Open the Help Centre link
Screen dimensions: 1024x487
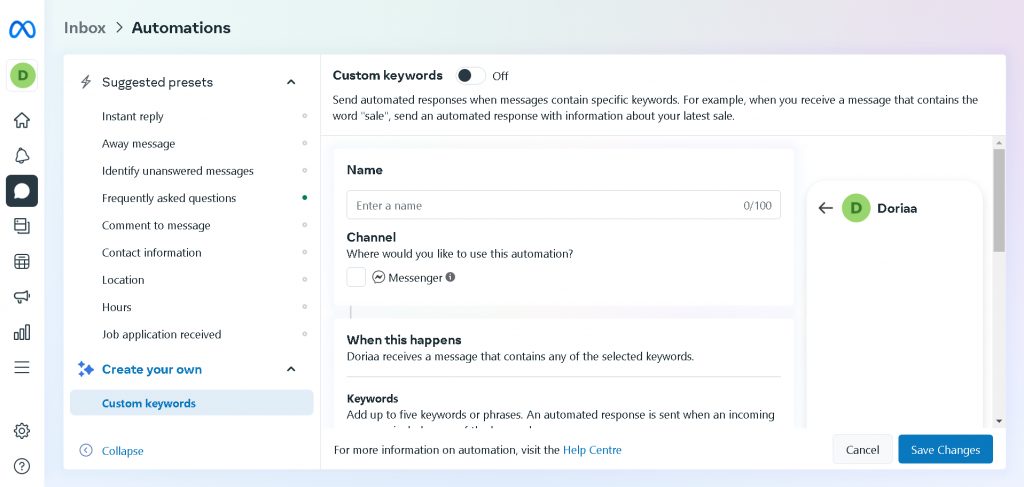(592, 450)
